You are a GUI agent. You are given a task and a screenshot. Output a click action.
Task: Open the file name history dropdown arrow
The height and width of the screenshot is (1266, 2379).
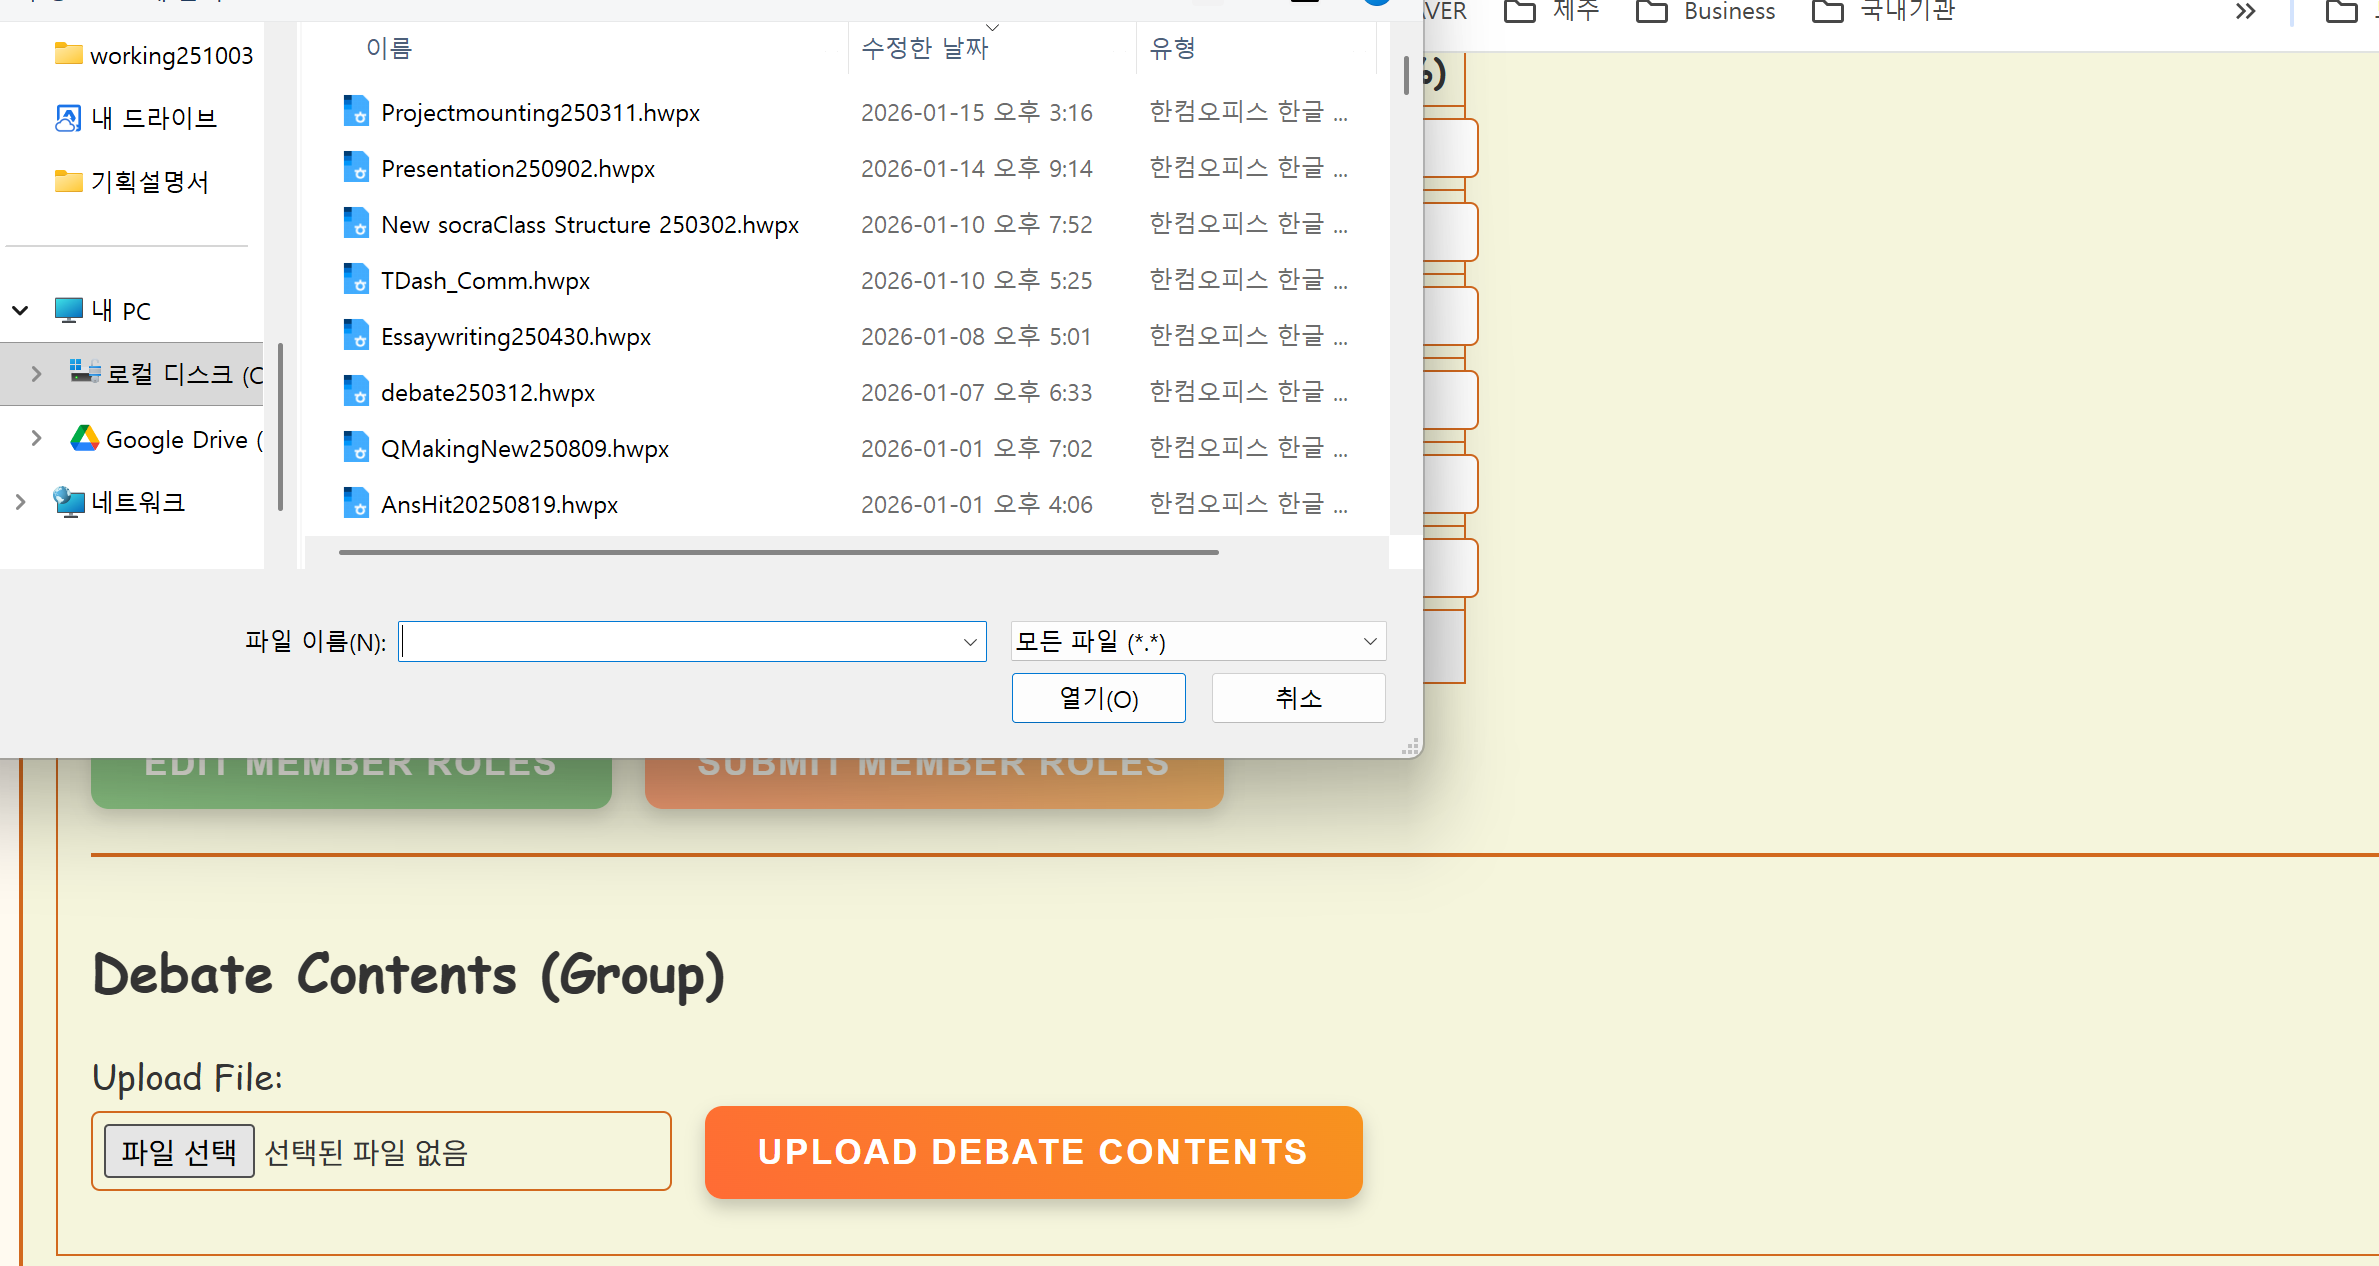pos(969,642)
